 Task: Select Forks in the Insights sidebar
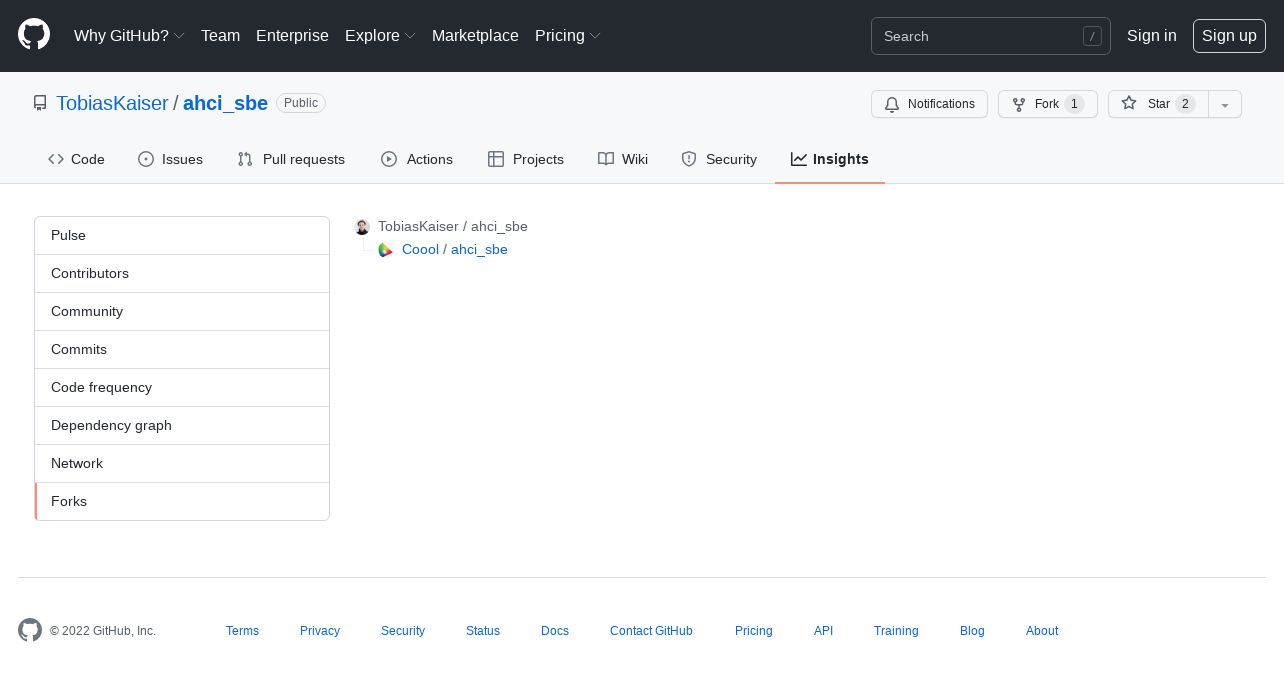point(182,501)
